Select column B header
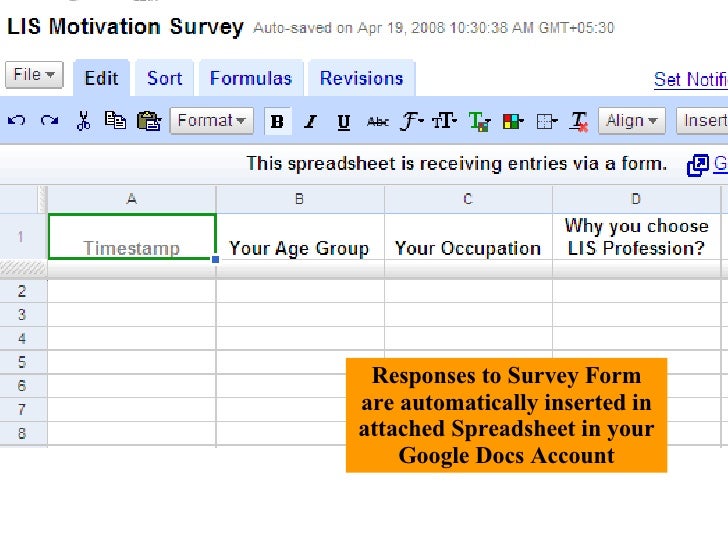 click(x=300, y=199)
